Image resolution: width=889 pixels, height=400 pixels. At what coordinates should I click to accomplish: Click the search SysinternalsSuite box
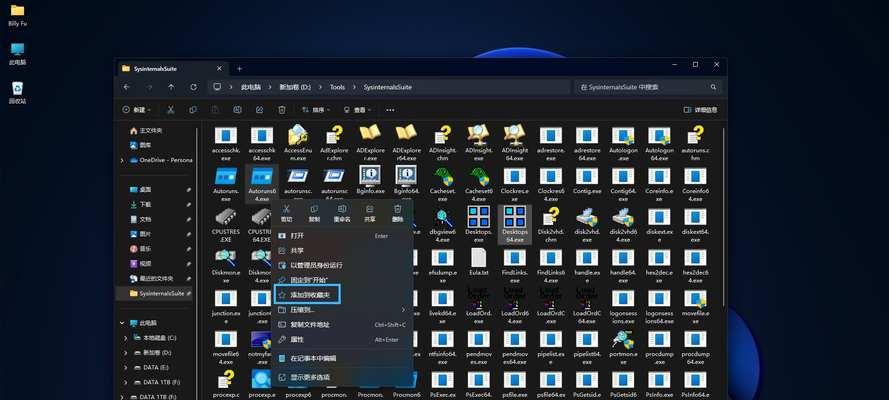(x=647, y=87)
